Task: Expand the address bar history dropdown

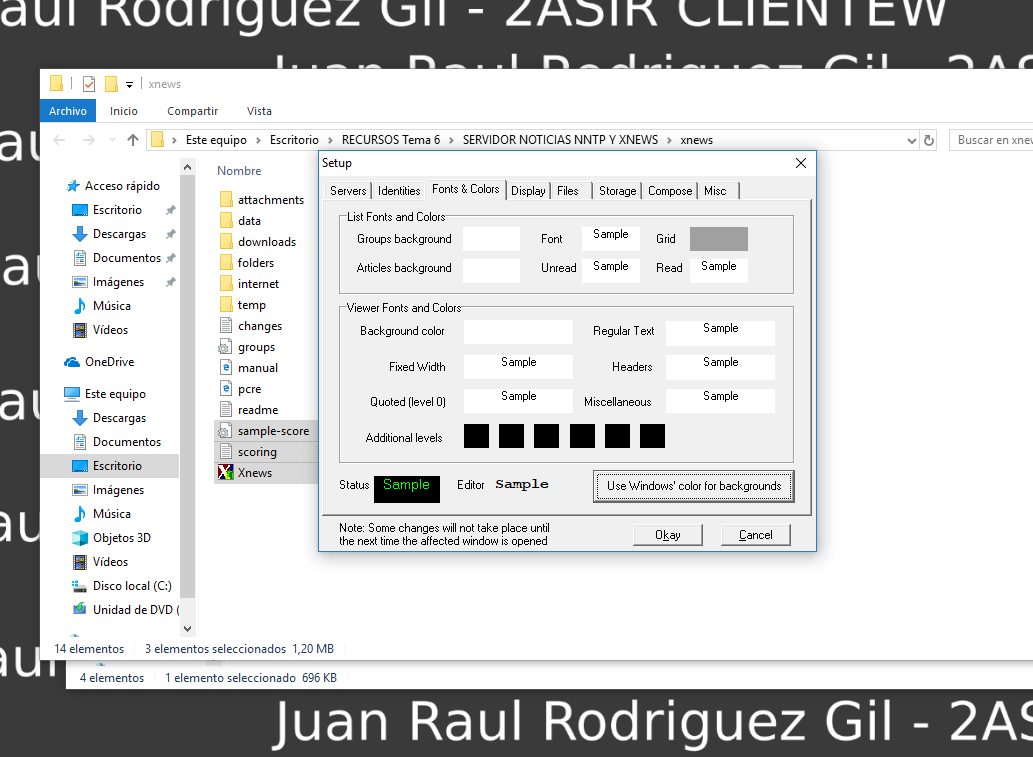Action: click(911, 140)
